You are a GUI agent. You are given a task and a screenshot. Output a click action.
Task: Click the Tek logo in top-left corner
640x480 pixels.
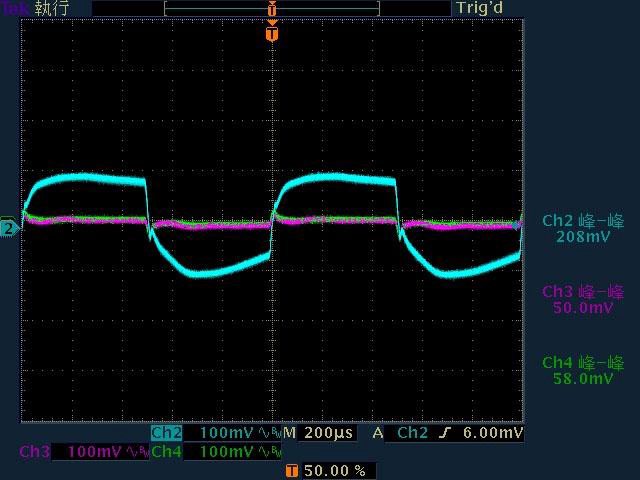pyautogui.click(x=14, y=8)
